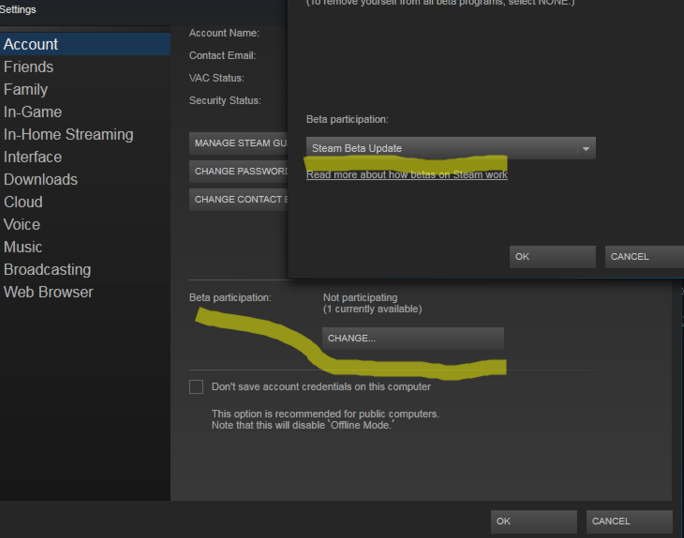
Task: Select Broadcasting in the sidebar
Action: [x=47, y=270]
